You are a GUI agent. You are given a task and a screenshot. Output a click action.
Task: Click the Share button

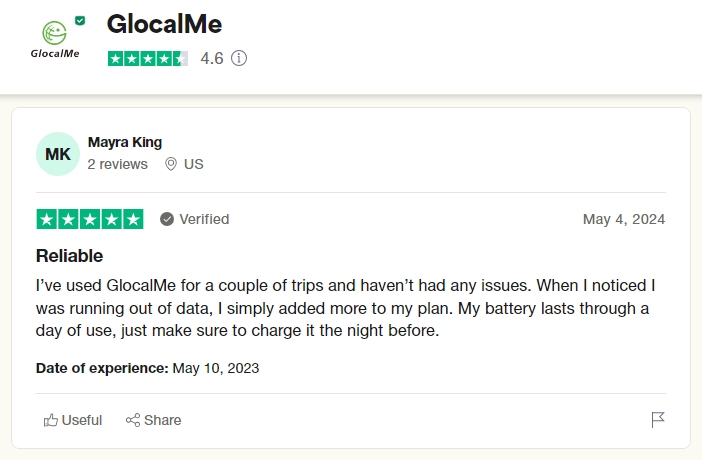153,420
